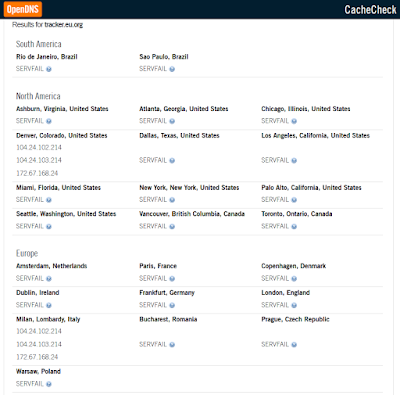
Task: Open help icon for Bucharest, Romania
Action: click(172, 345)
